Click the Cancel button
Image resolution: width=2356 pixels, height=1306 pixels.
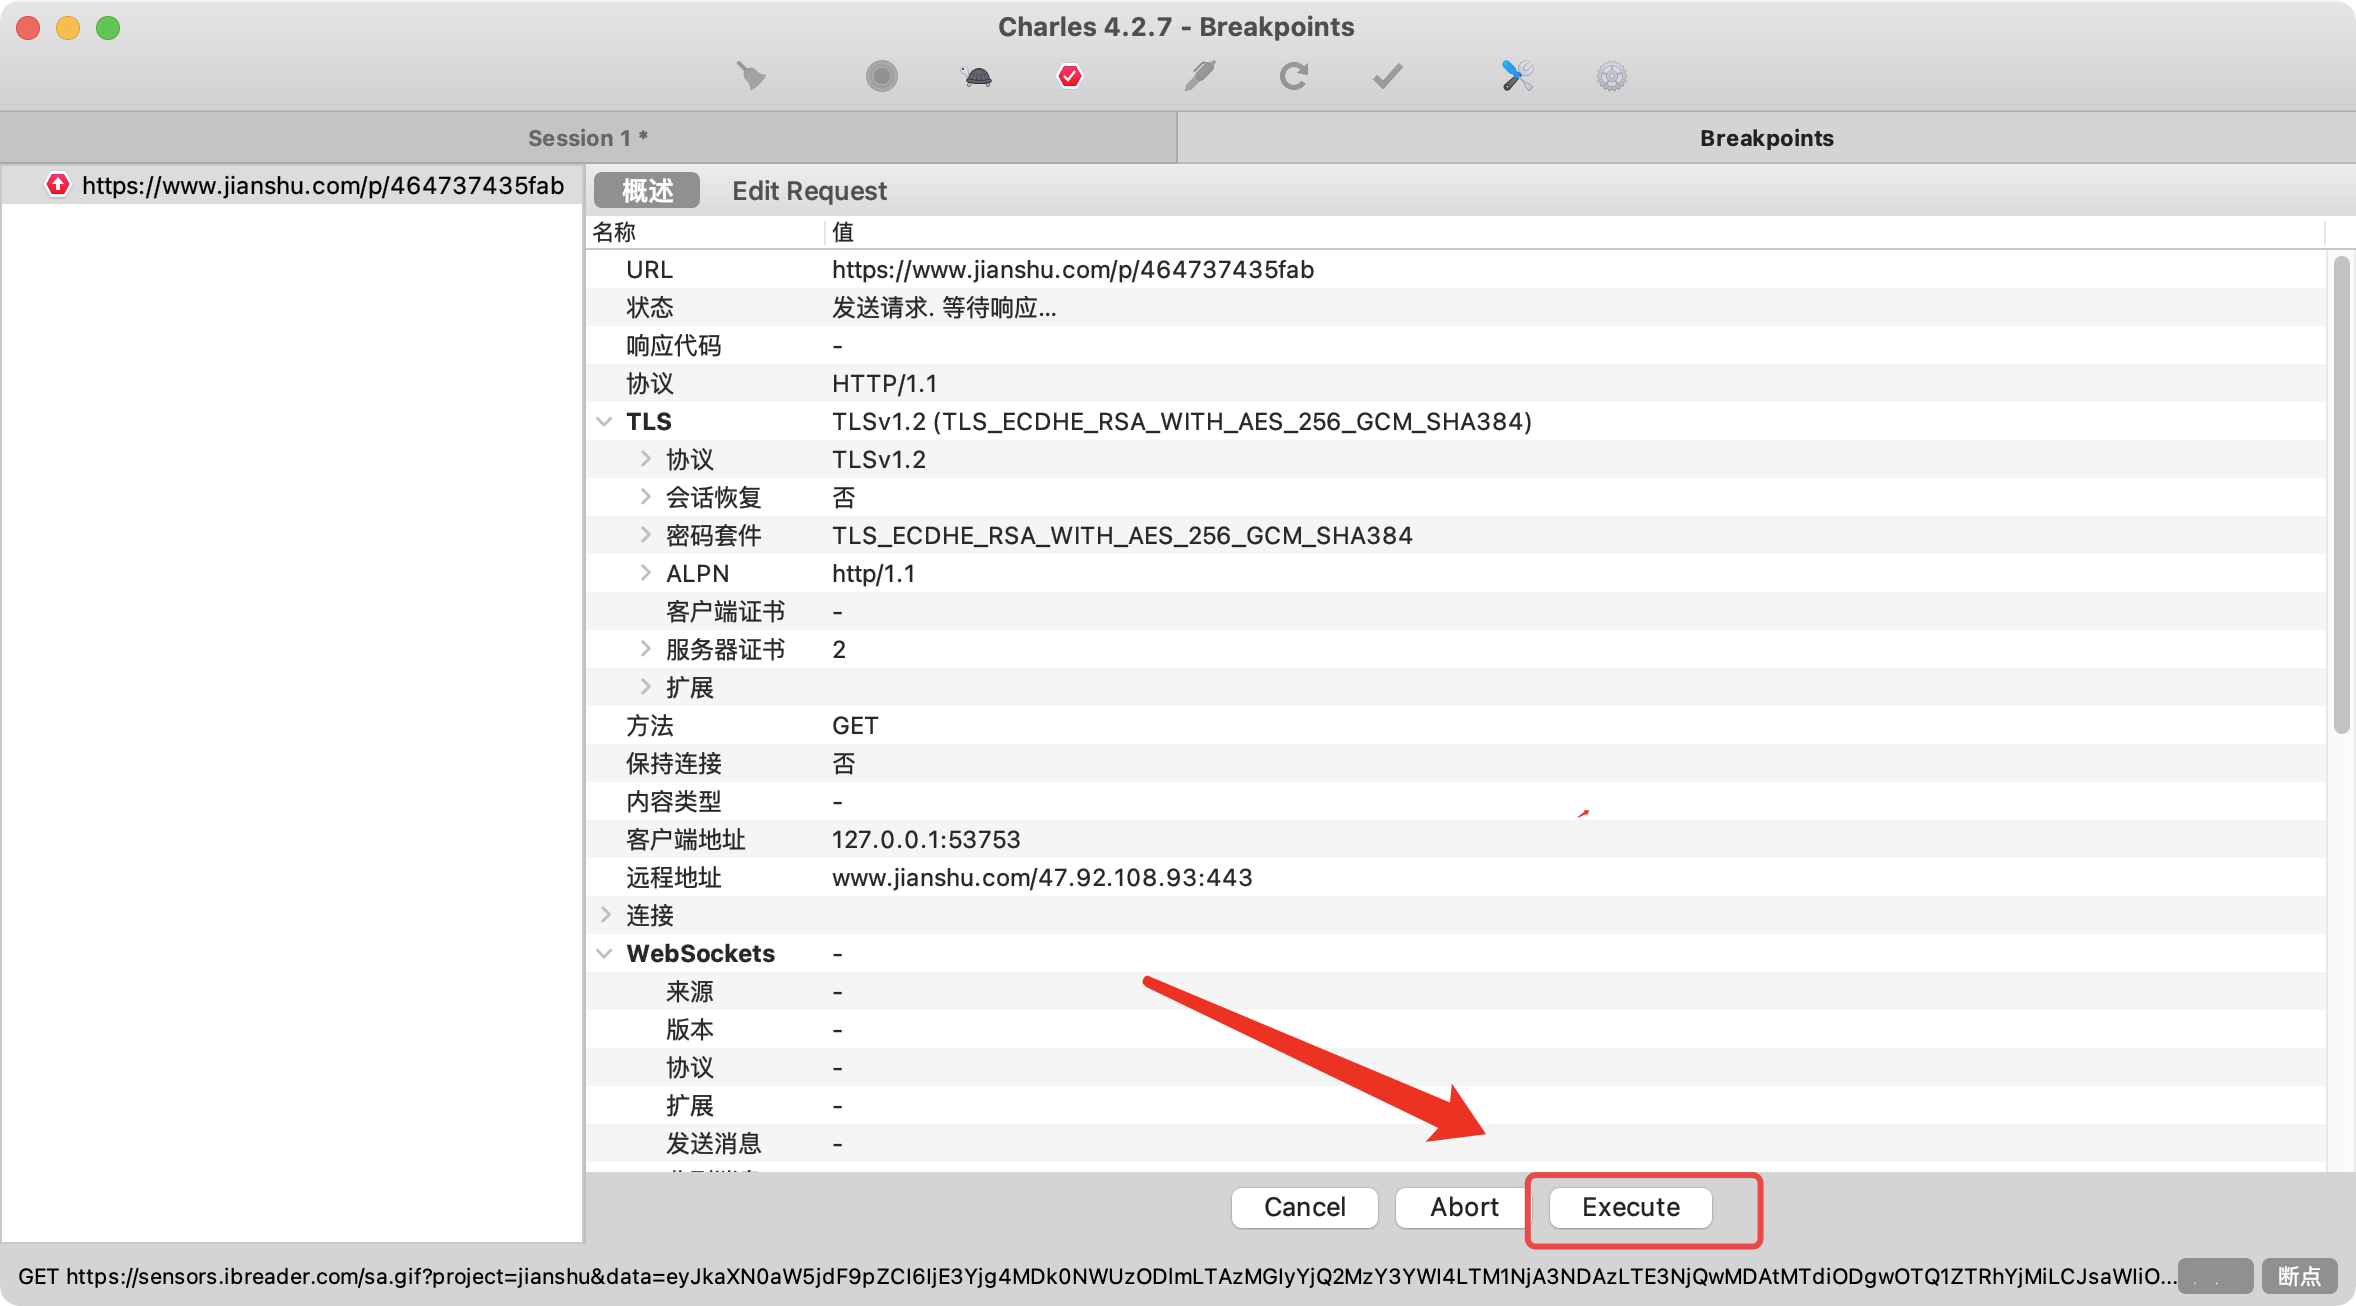click(1304, 1207)
